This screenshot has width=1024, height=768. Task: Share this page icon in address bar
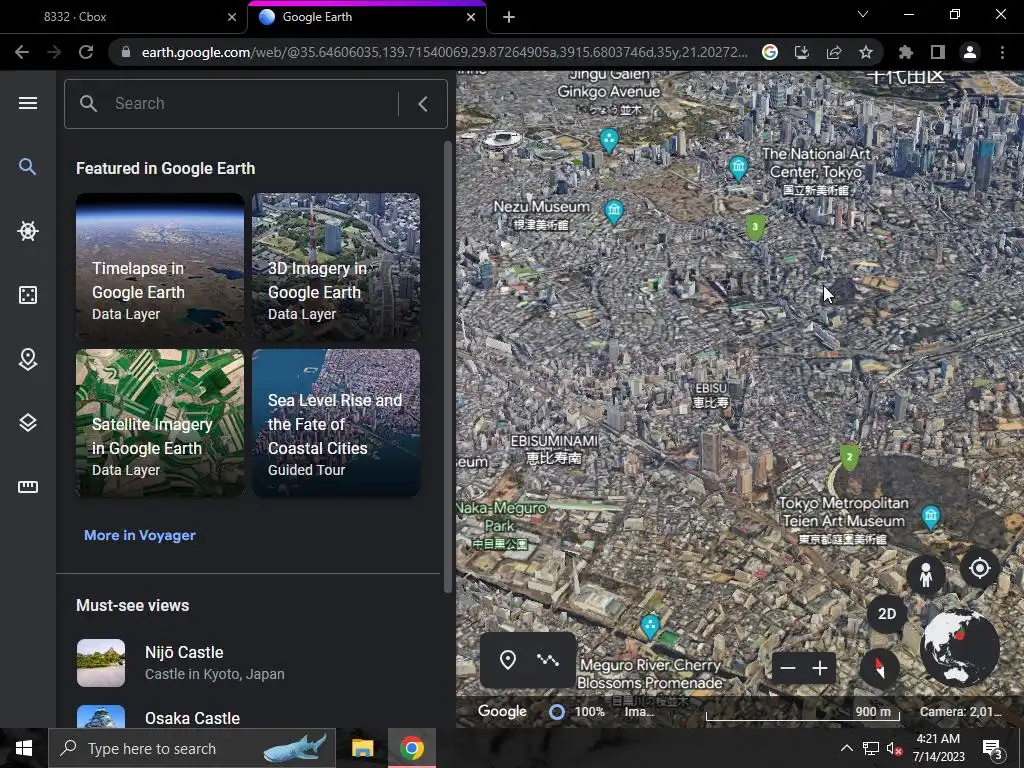point(834,52)
